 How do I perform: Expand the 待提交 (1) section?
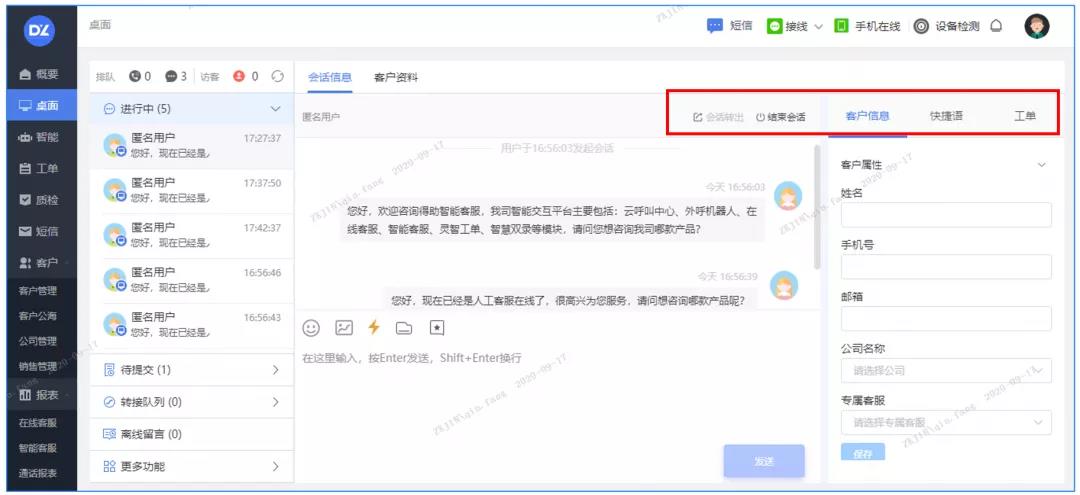click(x=190, y=370)
